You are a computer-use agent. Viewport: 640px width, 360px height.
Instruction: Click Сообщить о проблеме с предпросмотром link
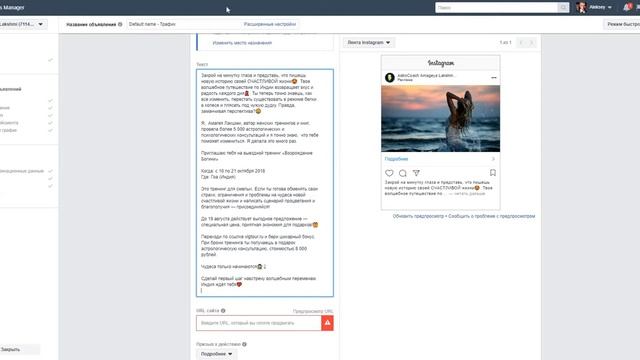pyautogui.click(x=491, y=216)
